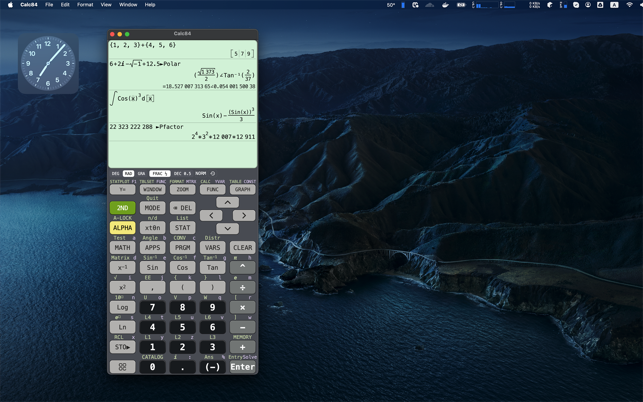Click the (-) negative key
643x402 pixels.
[212, 367]
